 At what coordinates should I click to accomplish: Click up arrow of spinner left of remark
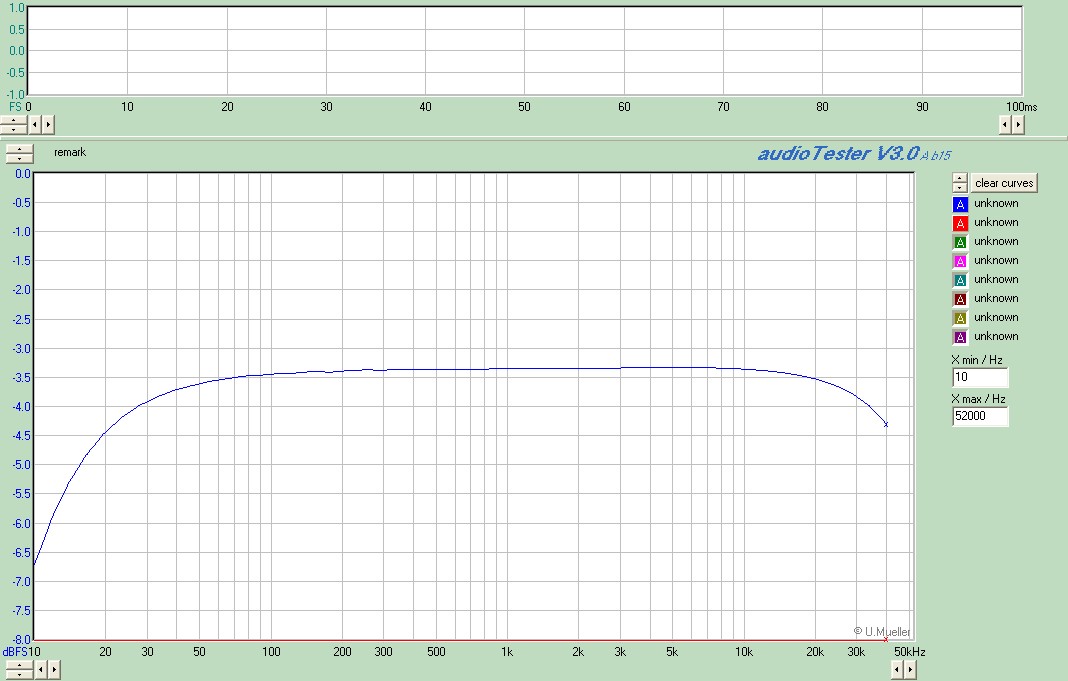tap(19, 149)
